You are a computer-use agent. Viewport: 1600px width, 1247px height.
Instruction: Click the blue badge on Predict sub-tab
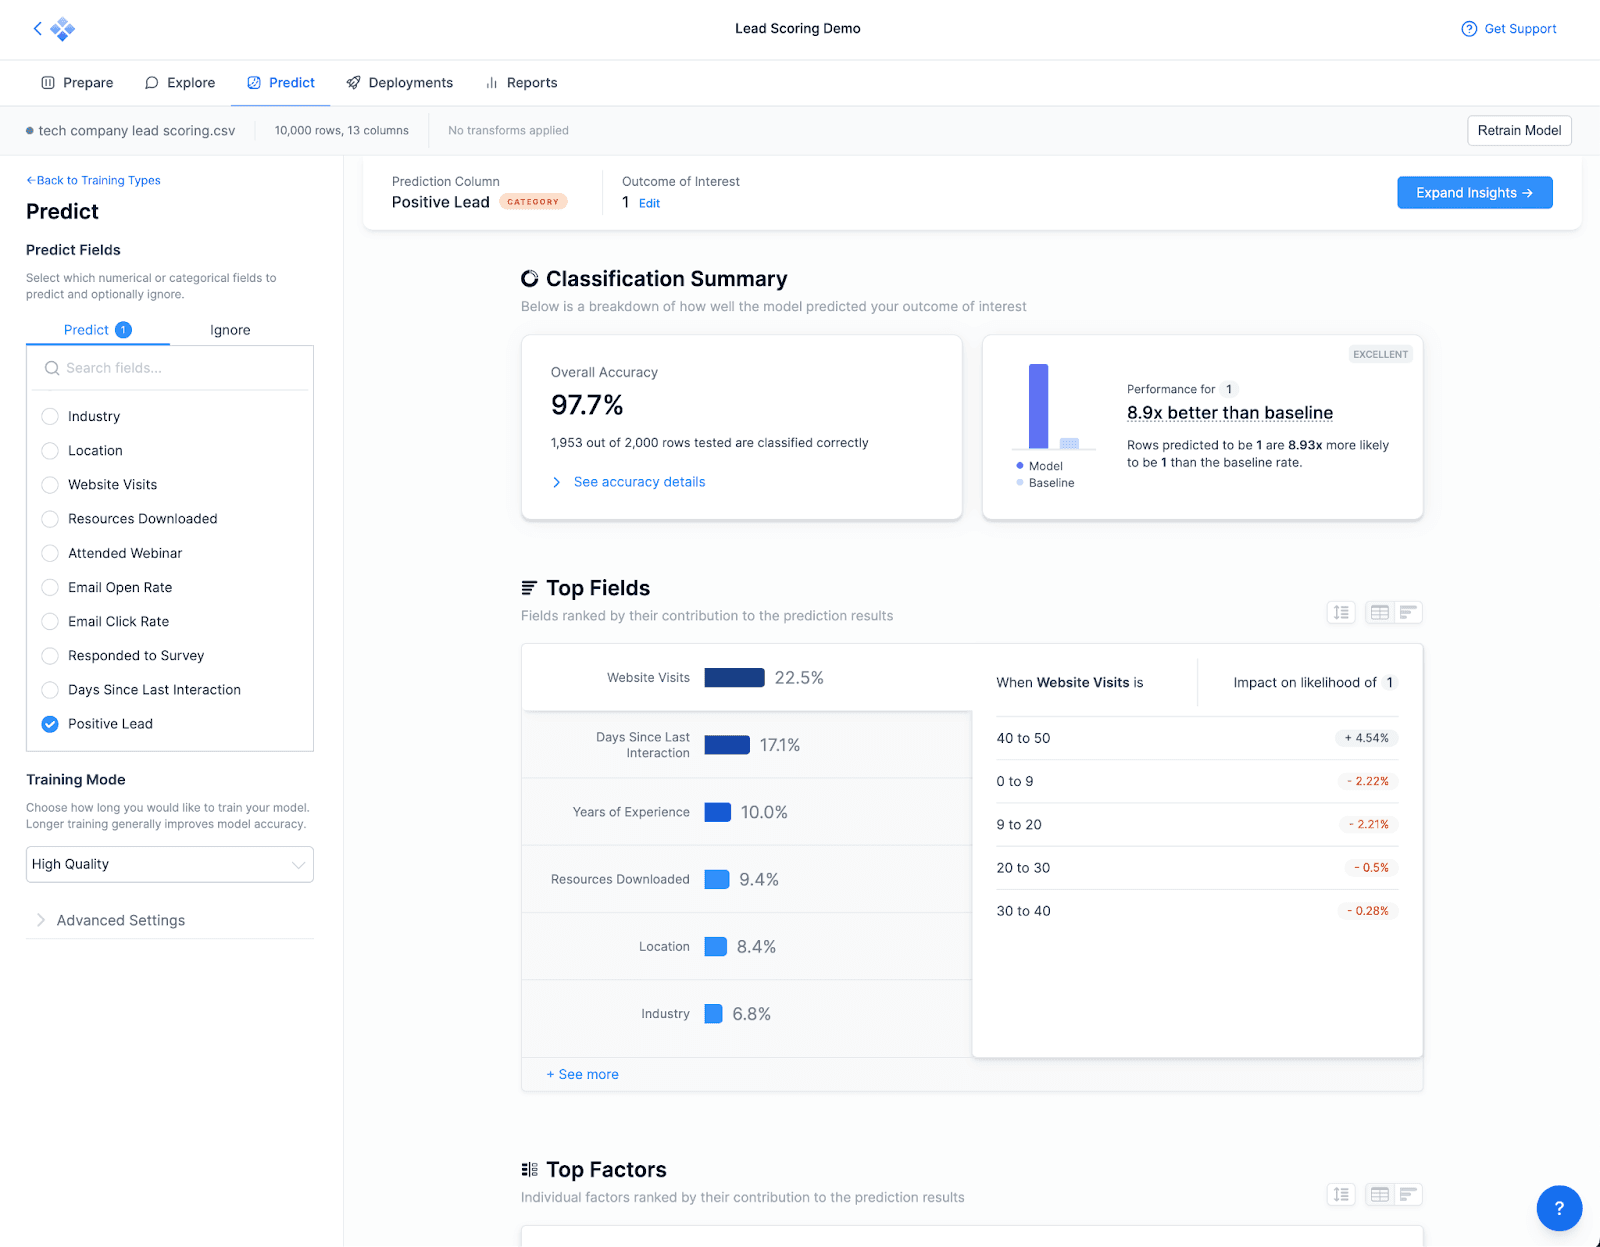[x=123, y=330]
